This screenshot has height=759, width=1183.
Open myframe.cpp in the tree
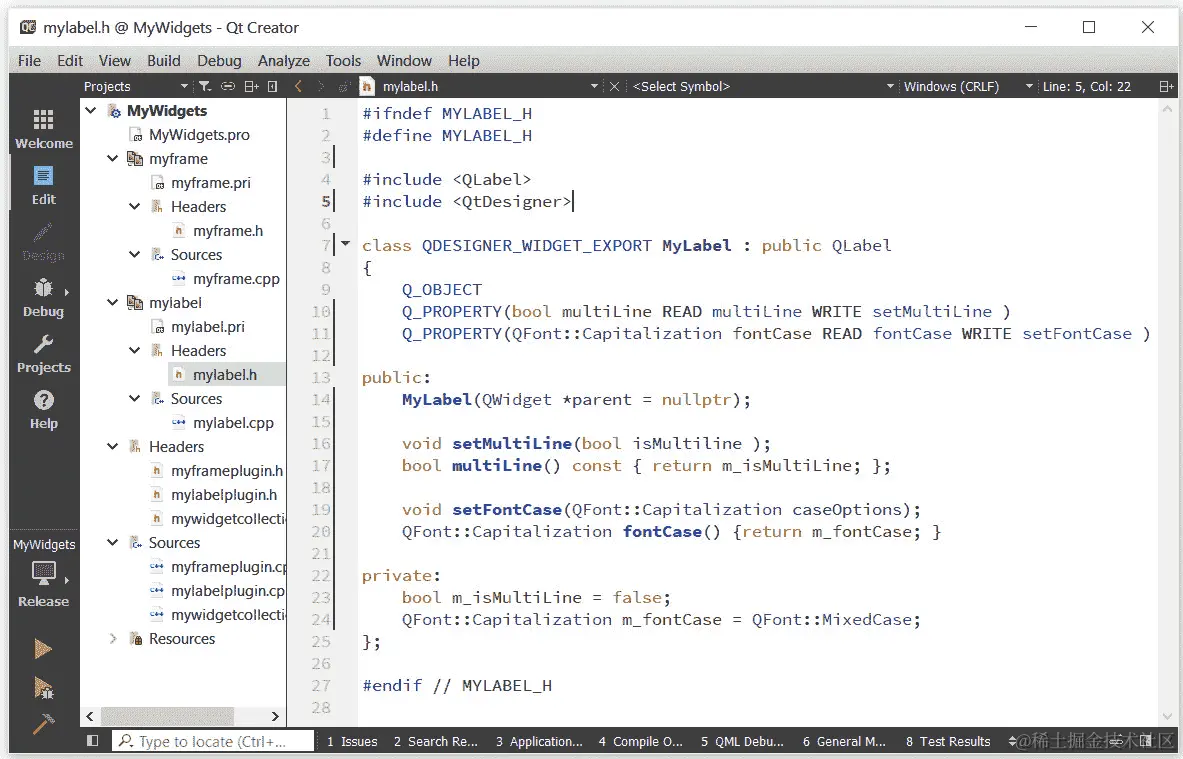pos(235,278)
